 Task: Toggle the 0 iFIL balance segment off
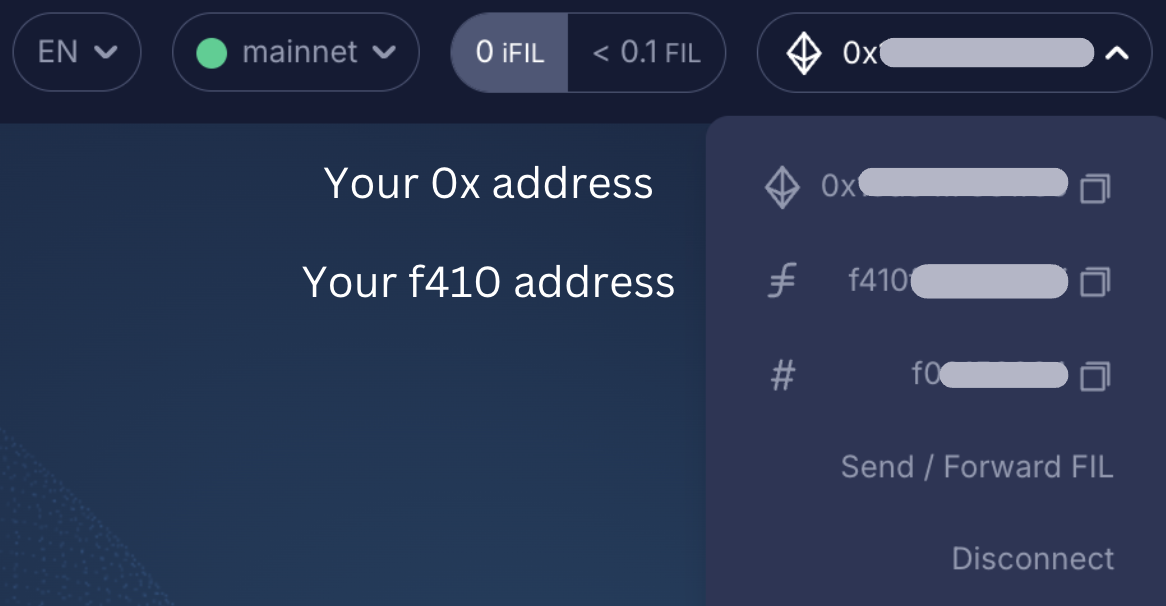511,52
